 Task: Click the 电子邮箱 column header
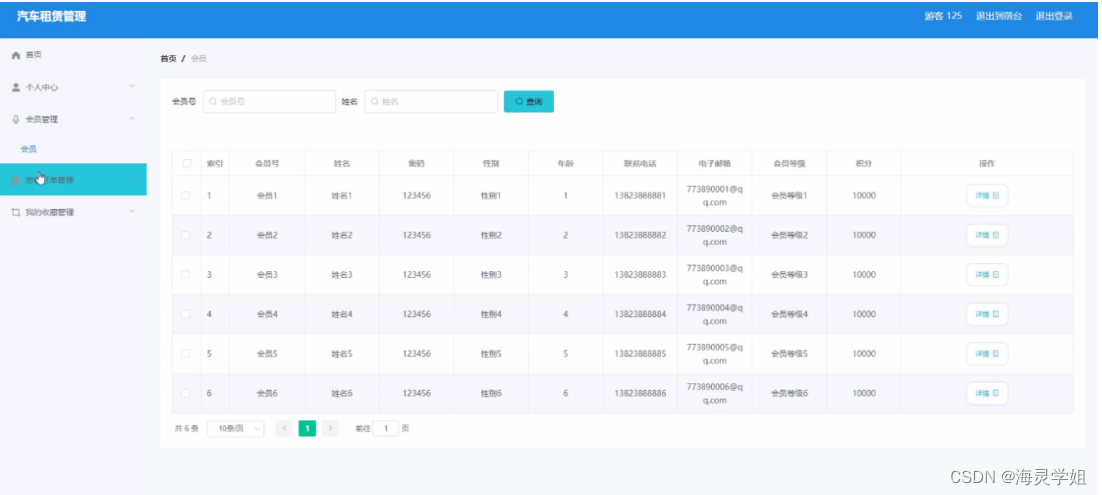(715, 163)
